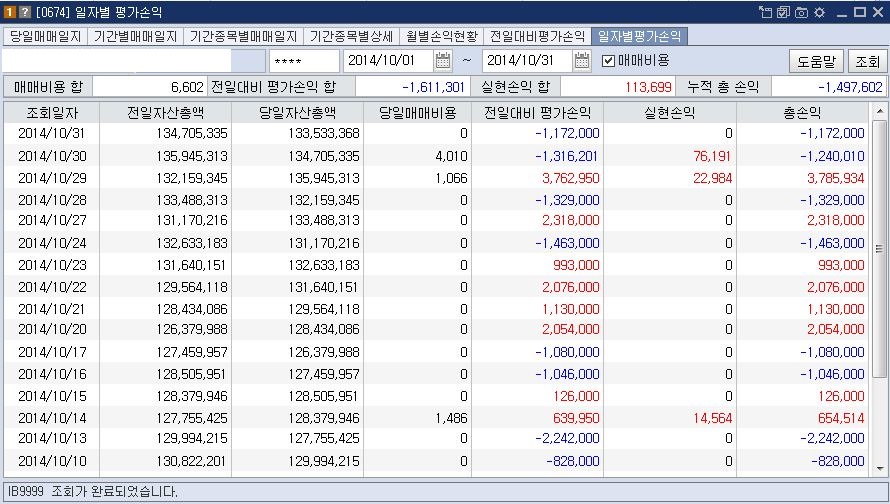Click realized profit 76,191
890x504 pixels.
(712, 156)
